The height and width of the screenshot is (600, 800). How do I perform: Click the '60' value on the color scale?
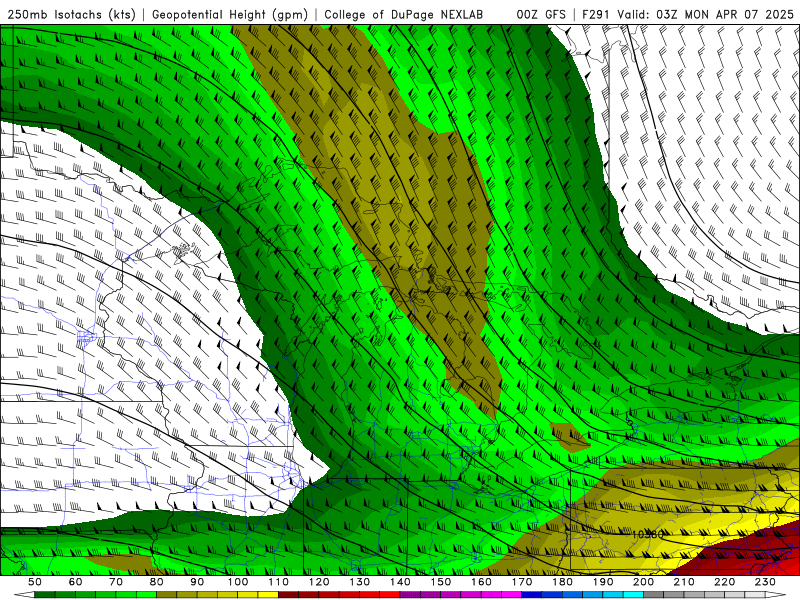tap(75, 582)
